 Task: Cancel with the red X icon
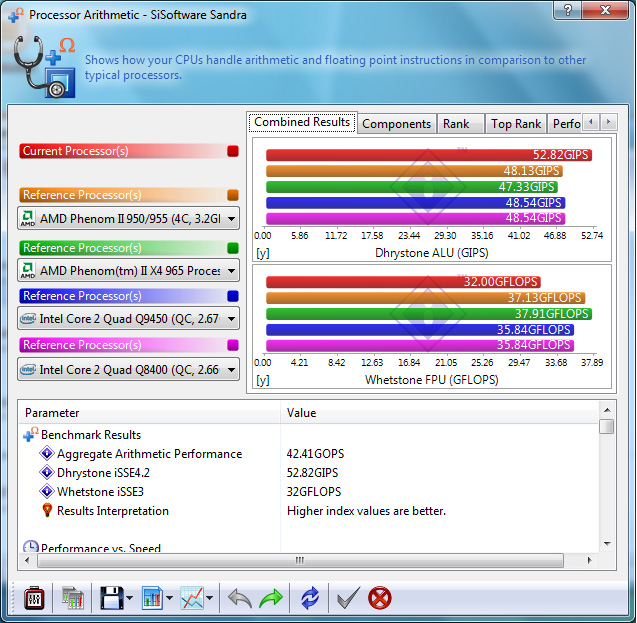tap(380, 598)
